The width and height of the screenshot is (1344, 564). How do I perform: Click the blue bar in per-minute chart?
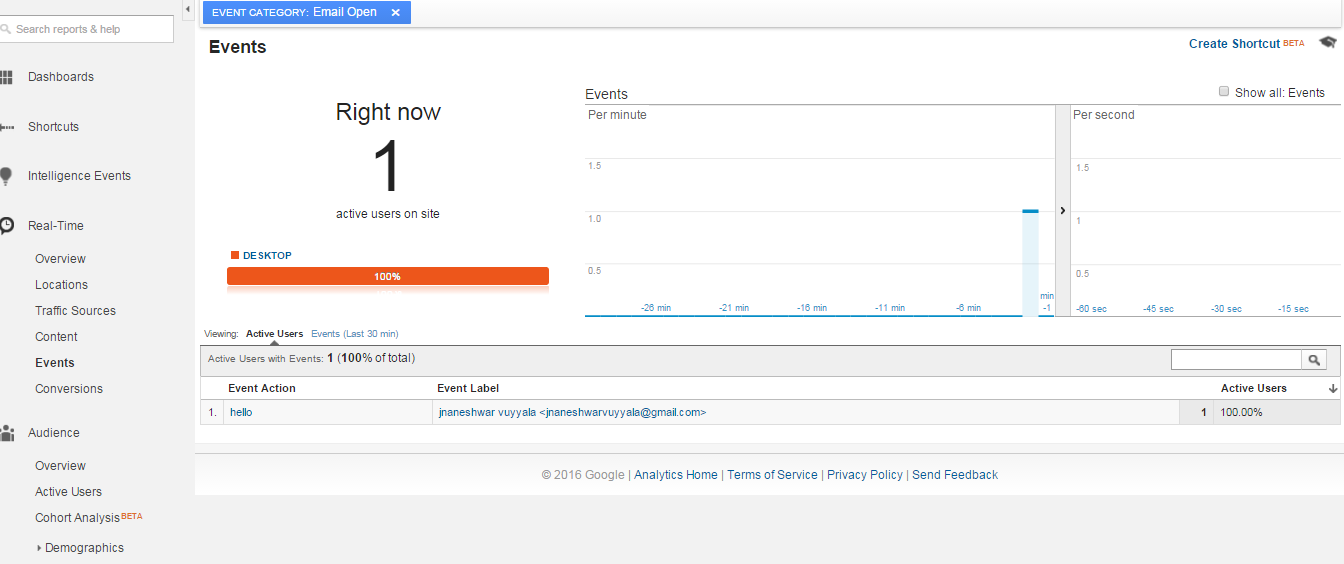click(x=1030, y=263)
